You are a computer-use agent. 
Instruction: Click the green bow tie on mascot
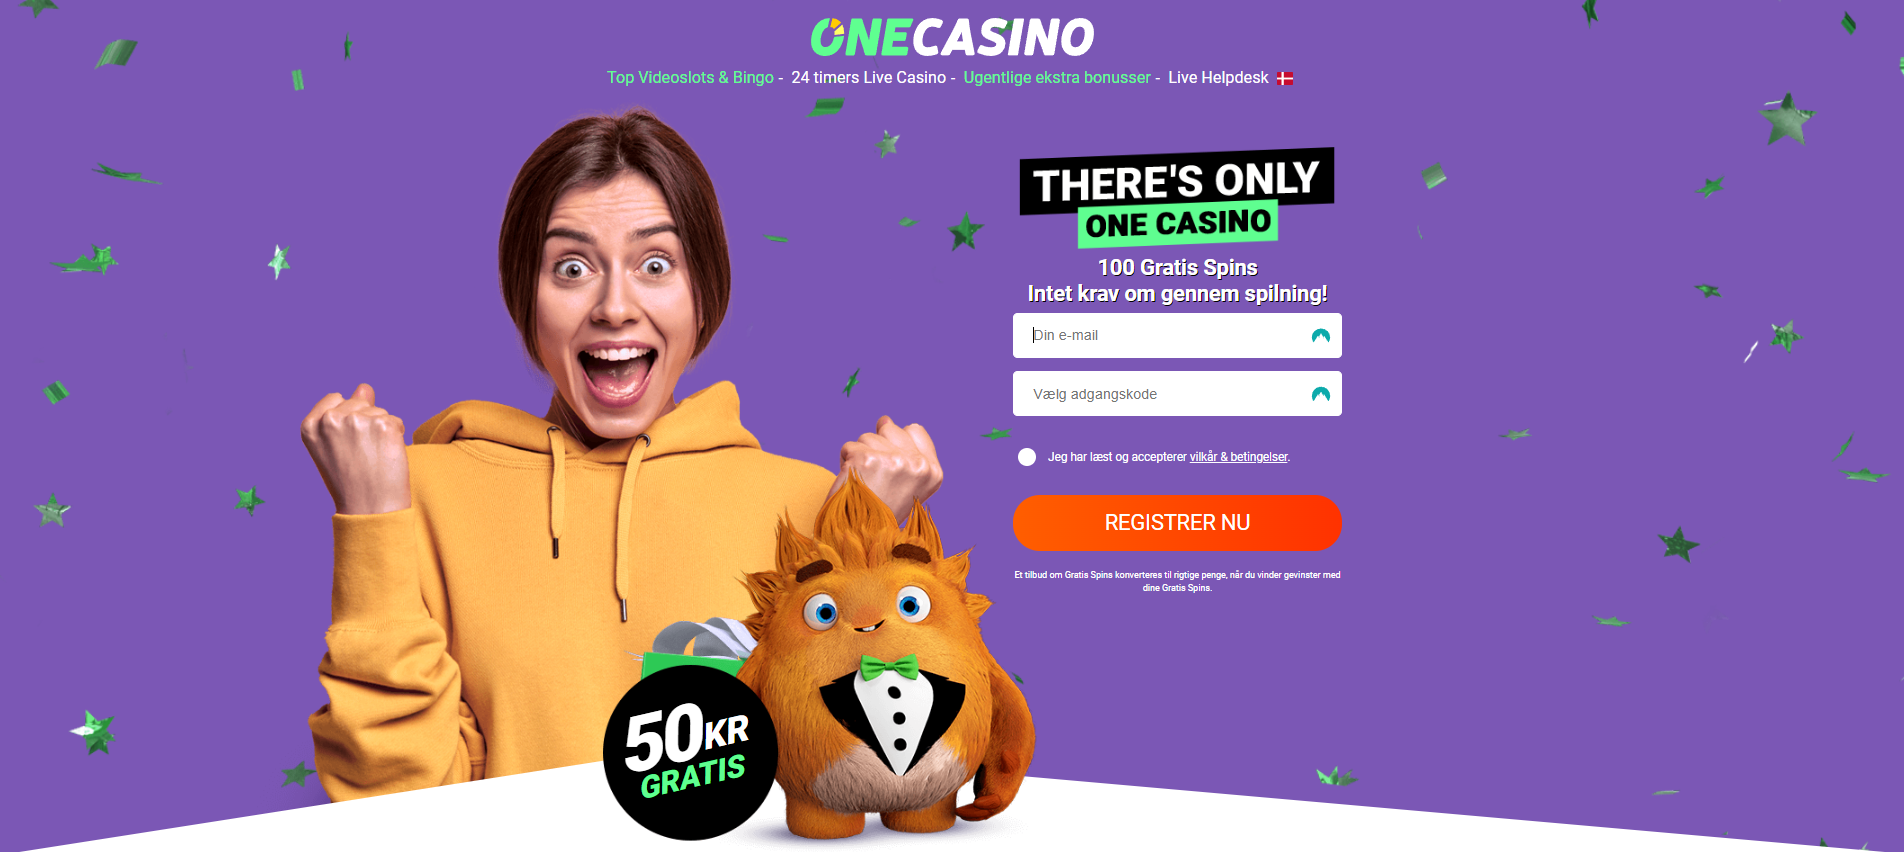tap(889, 667)
